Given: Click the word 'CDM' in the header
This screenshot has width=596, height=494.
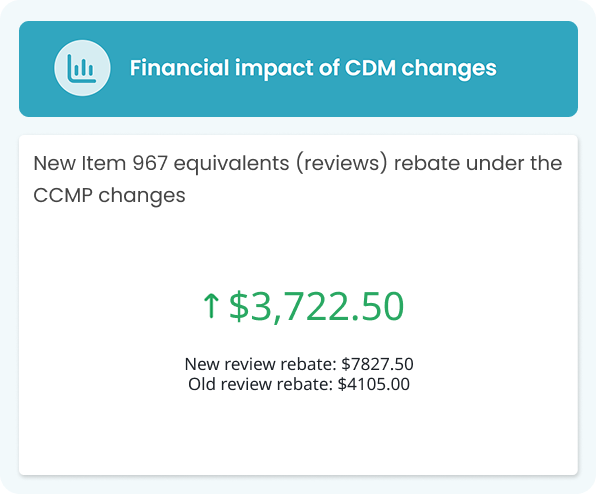Looking at the screenshot, I should (x=370, y=68).
